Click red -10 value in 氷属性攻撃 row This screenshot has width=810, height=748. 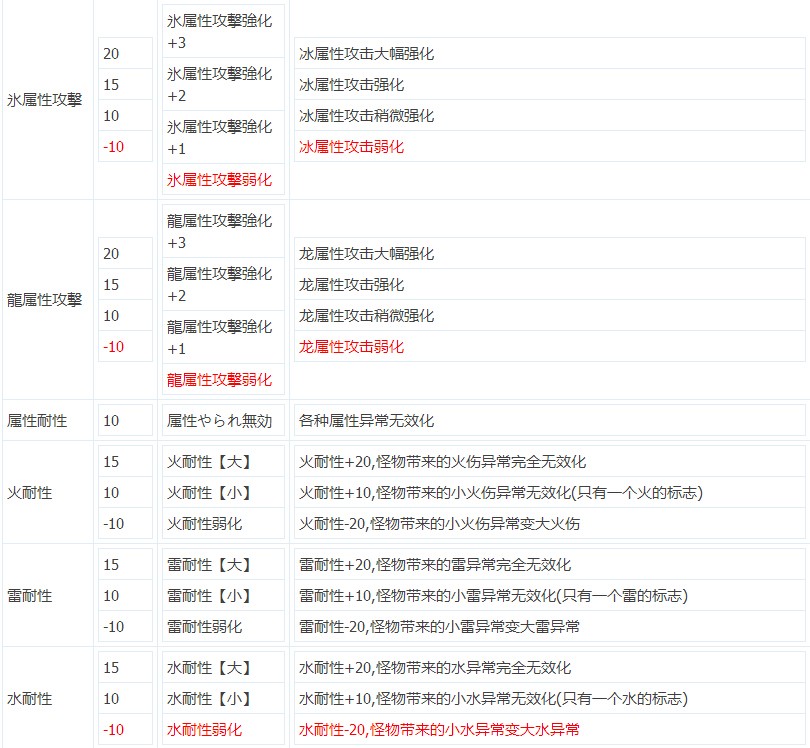point(125,146)
